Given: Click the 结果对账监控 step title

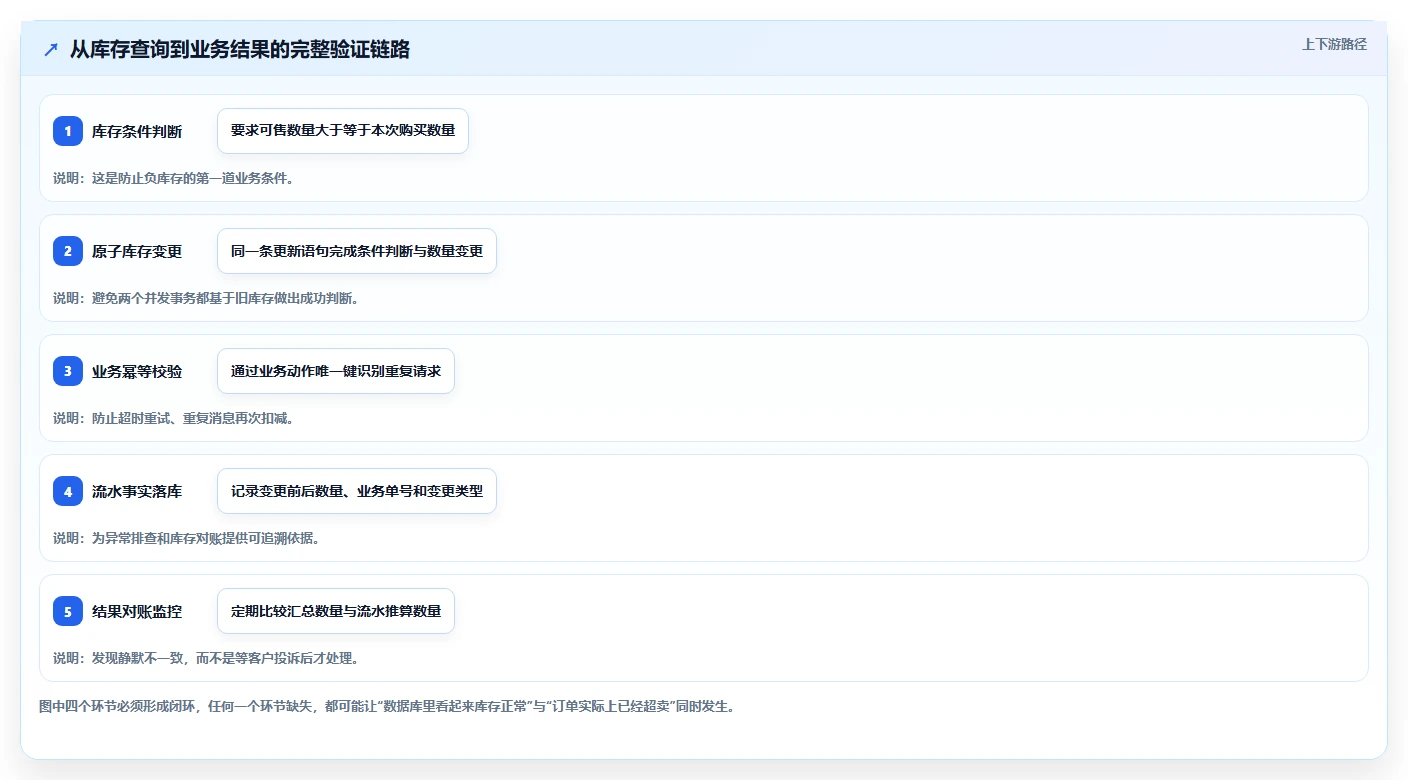Looking at the screenshot, I should coord(137,611).
